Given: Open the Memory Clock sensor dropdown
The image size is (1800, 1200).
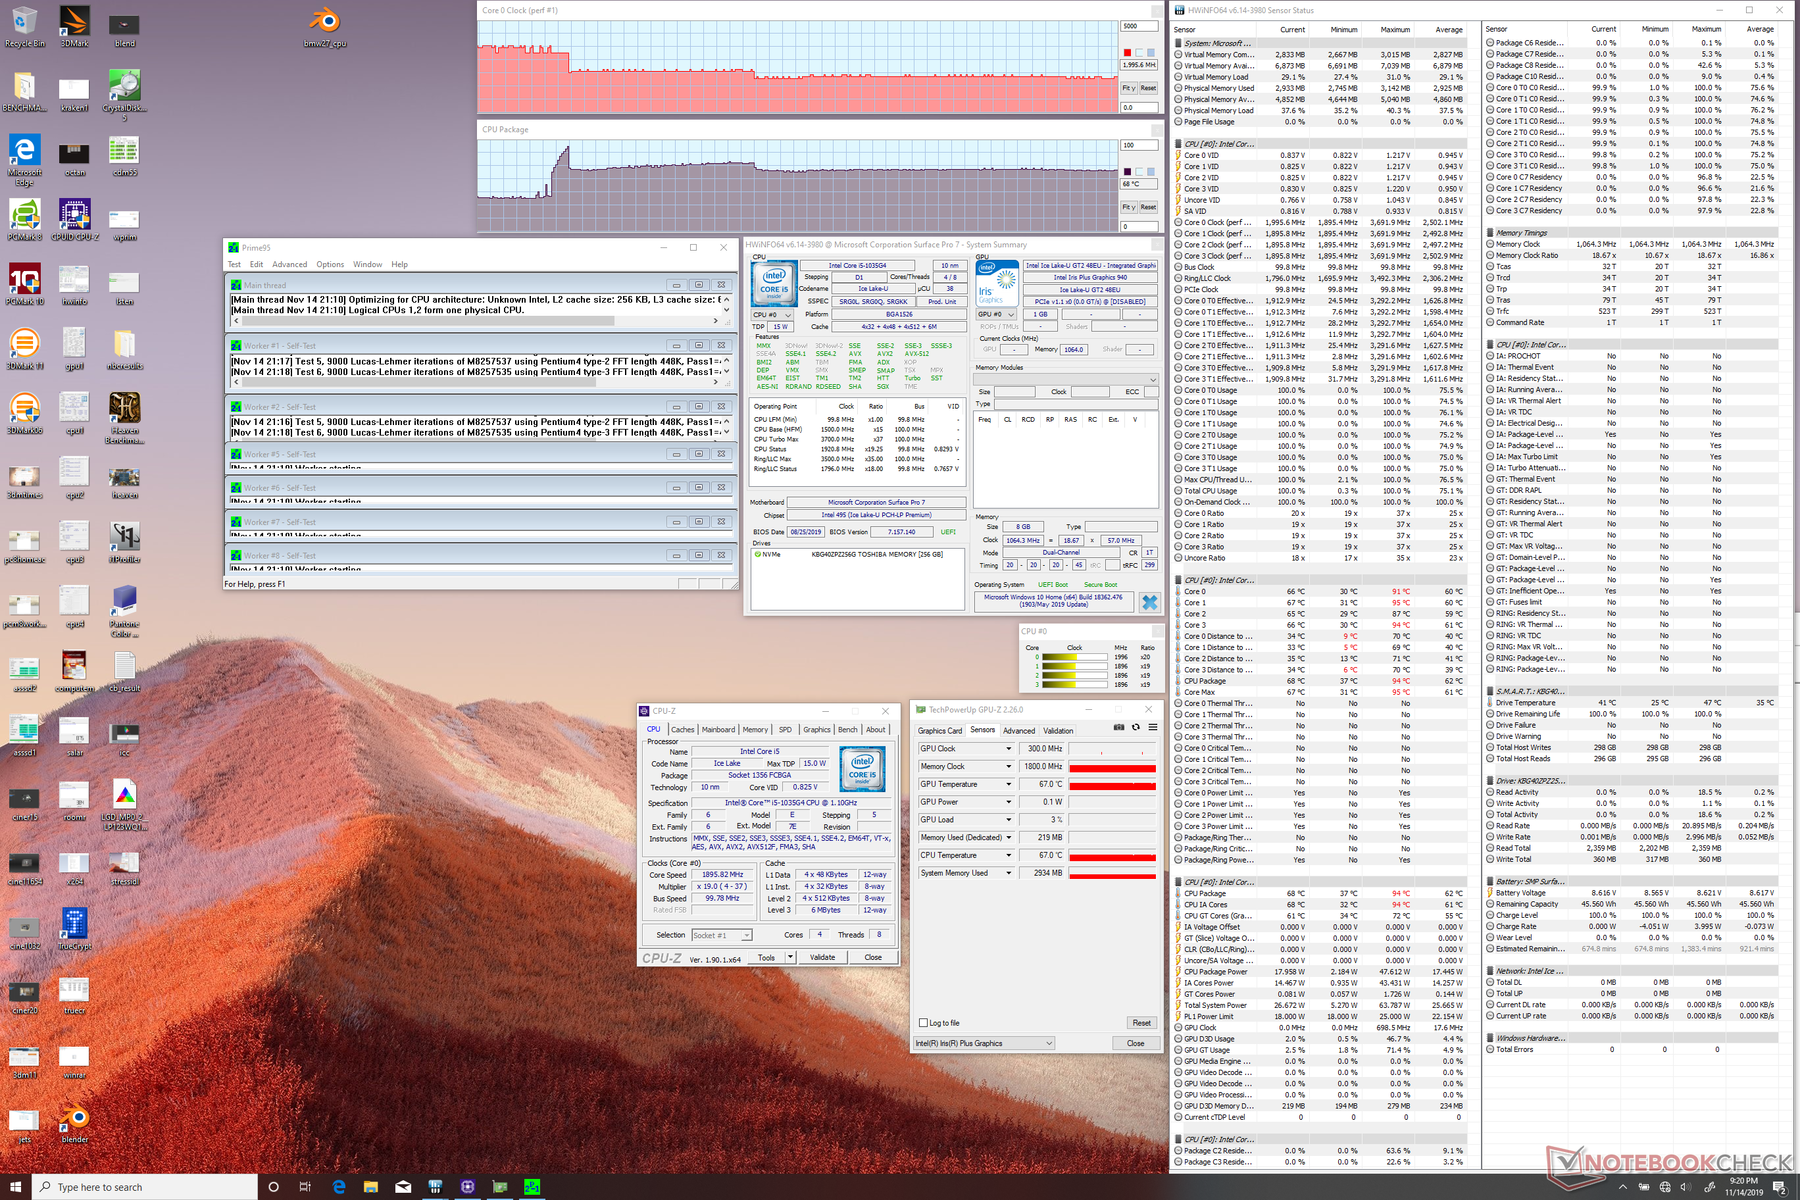Looking at the screenshot, I should pyautogui.click(x=966, y=766).
